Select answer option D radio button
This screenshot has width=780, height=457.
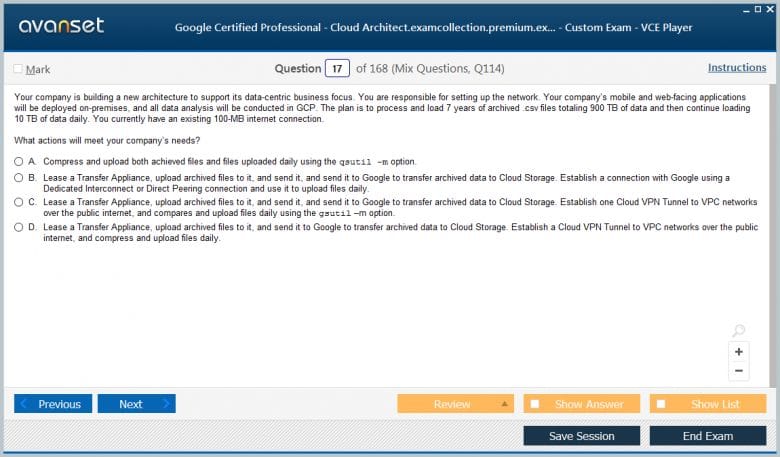[18, 227]
